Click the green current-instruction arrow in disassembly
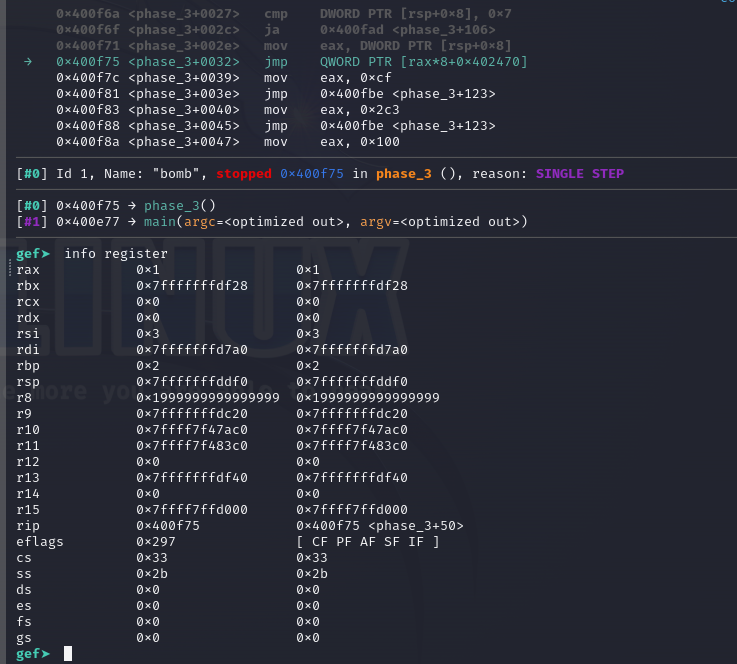 (29, 62)
